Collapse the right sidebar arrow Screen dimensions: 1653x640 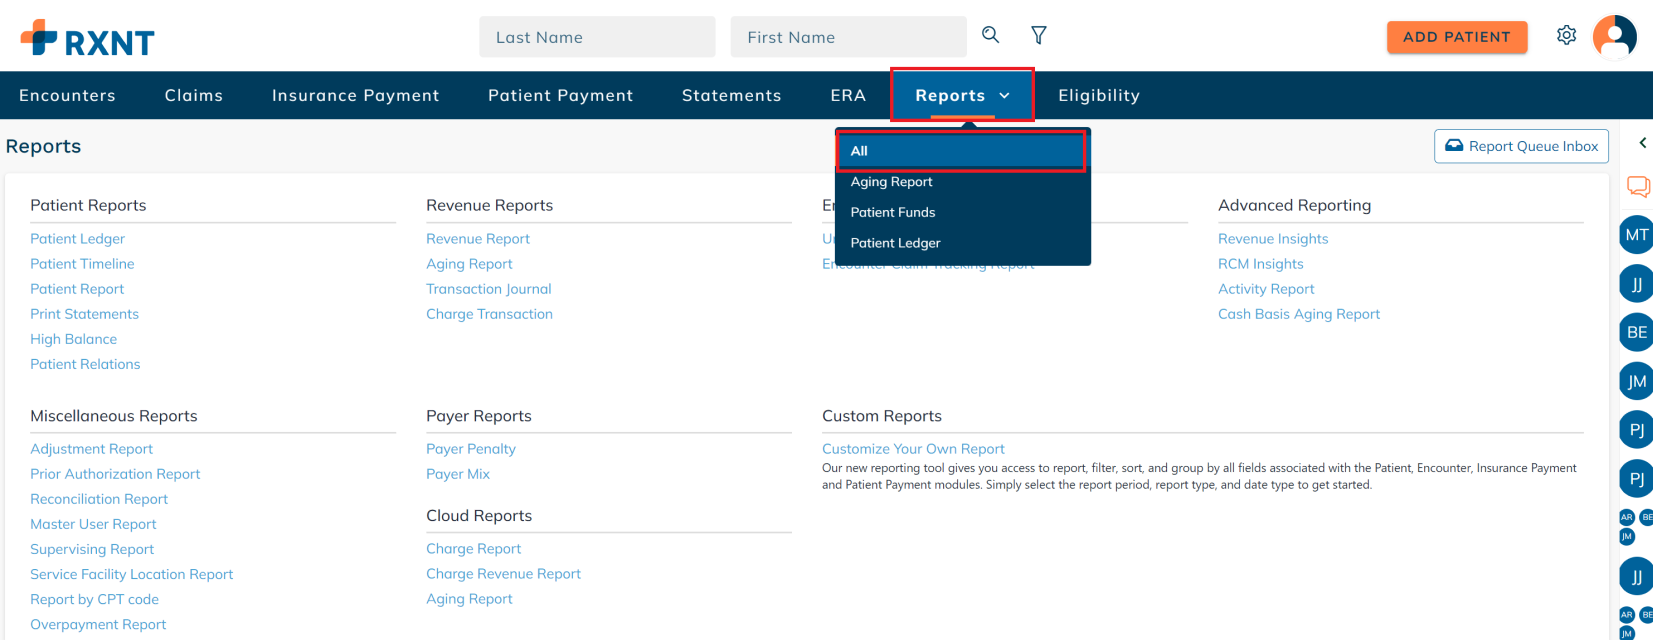1642,143
